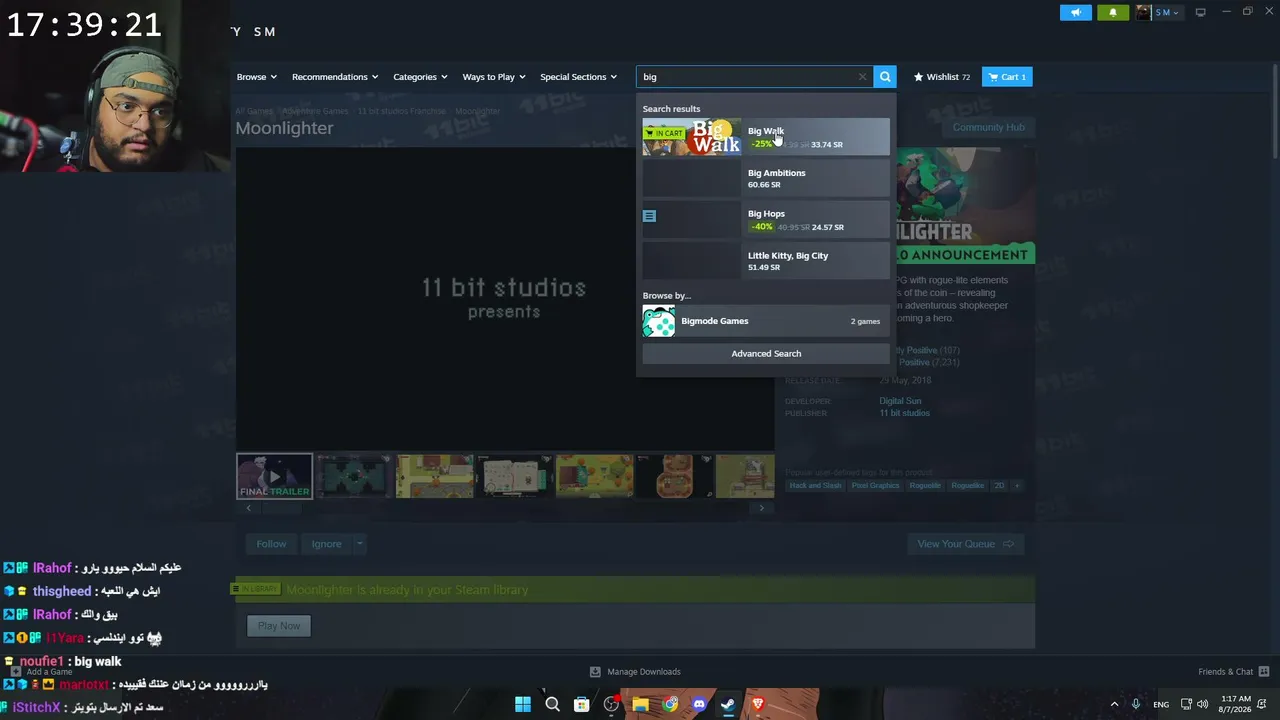Open the Categories dropdown

point(420,77)
